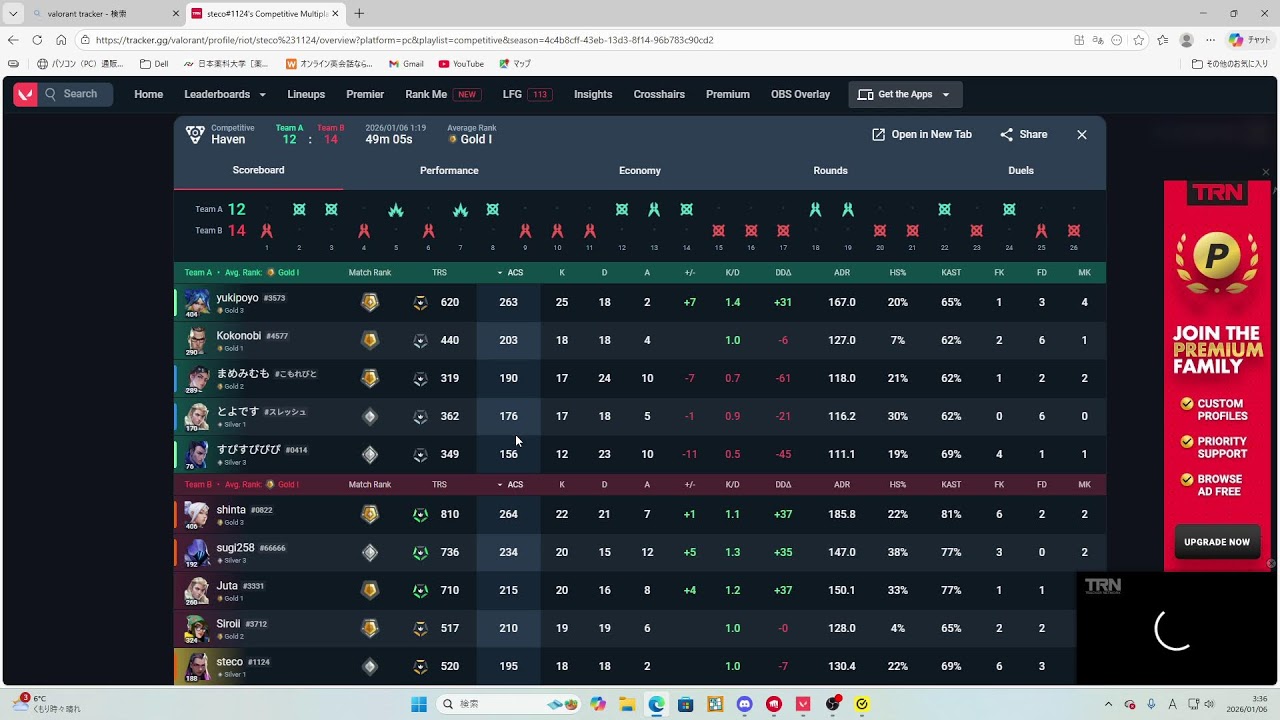1280x720 pixels.
Task: Open the Windows Start menu
Action: click(419, 704)
